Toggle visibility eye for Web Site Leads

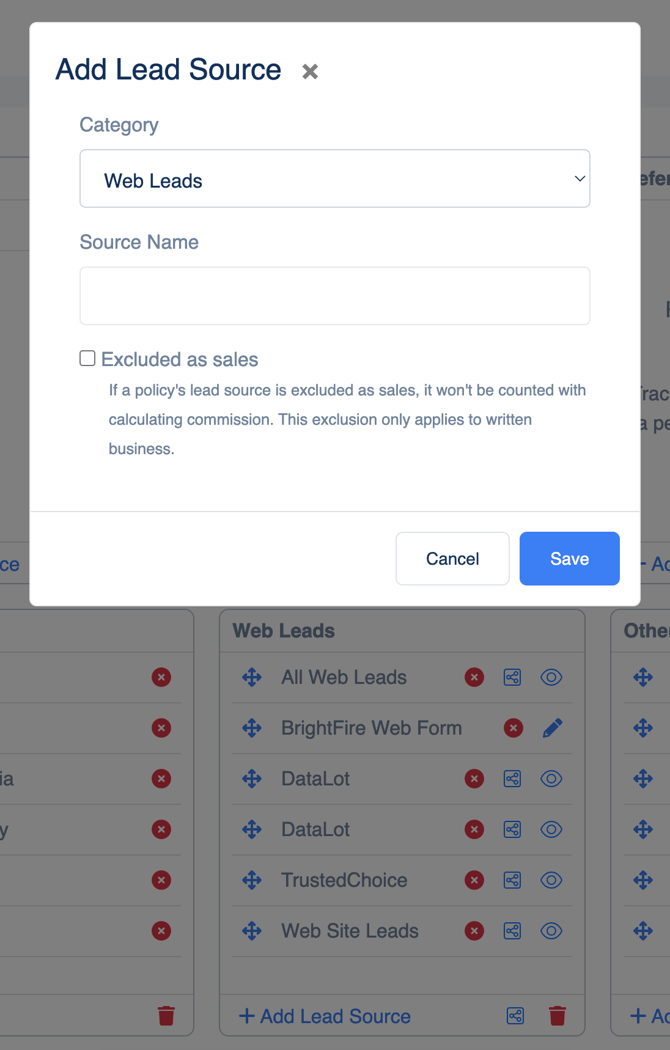[551, 931]
